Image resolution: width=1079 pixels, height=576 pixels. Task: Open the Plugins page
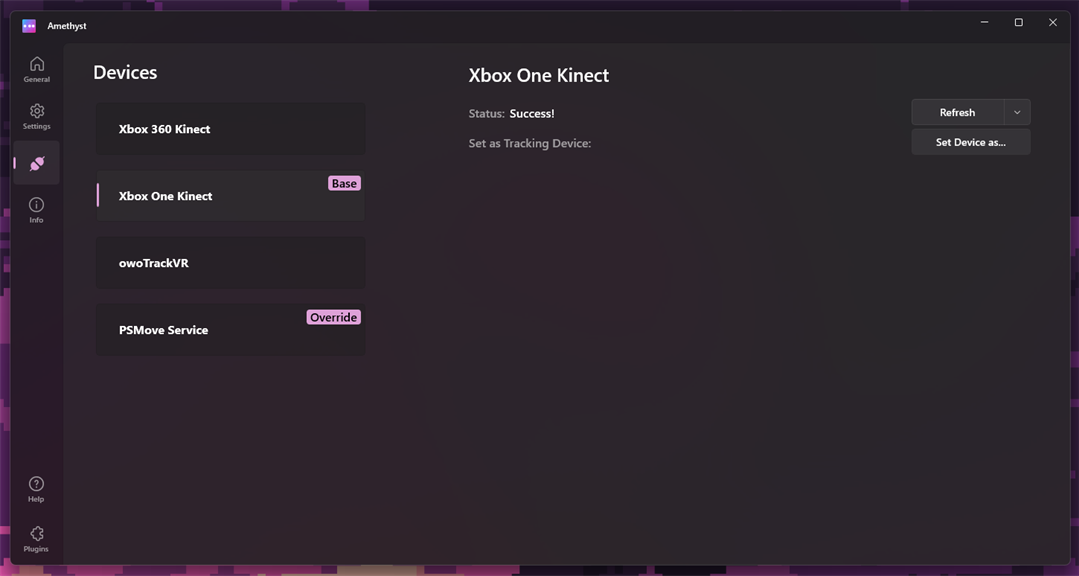(36, 539)
